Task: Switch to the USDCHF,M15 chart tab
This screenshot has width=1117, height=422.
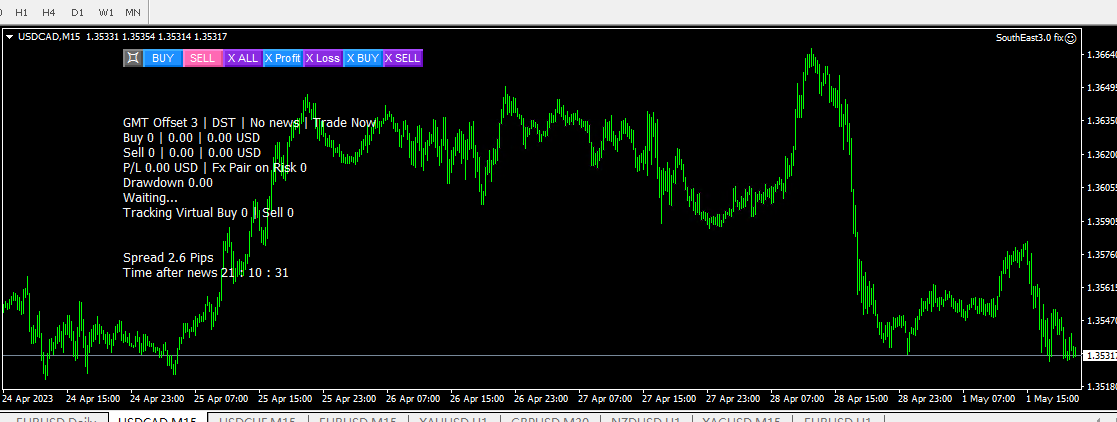Action: pos(257,418)
